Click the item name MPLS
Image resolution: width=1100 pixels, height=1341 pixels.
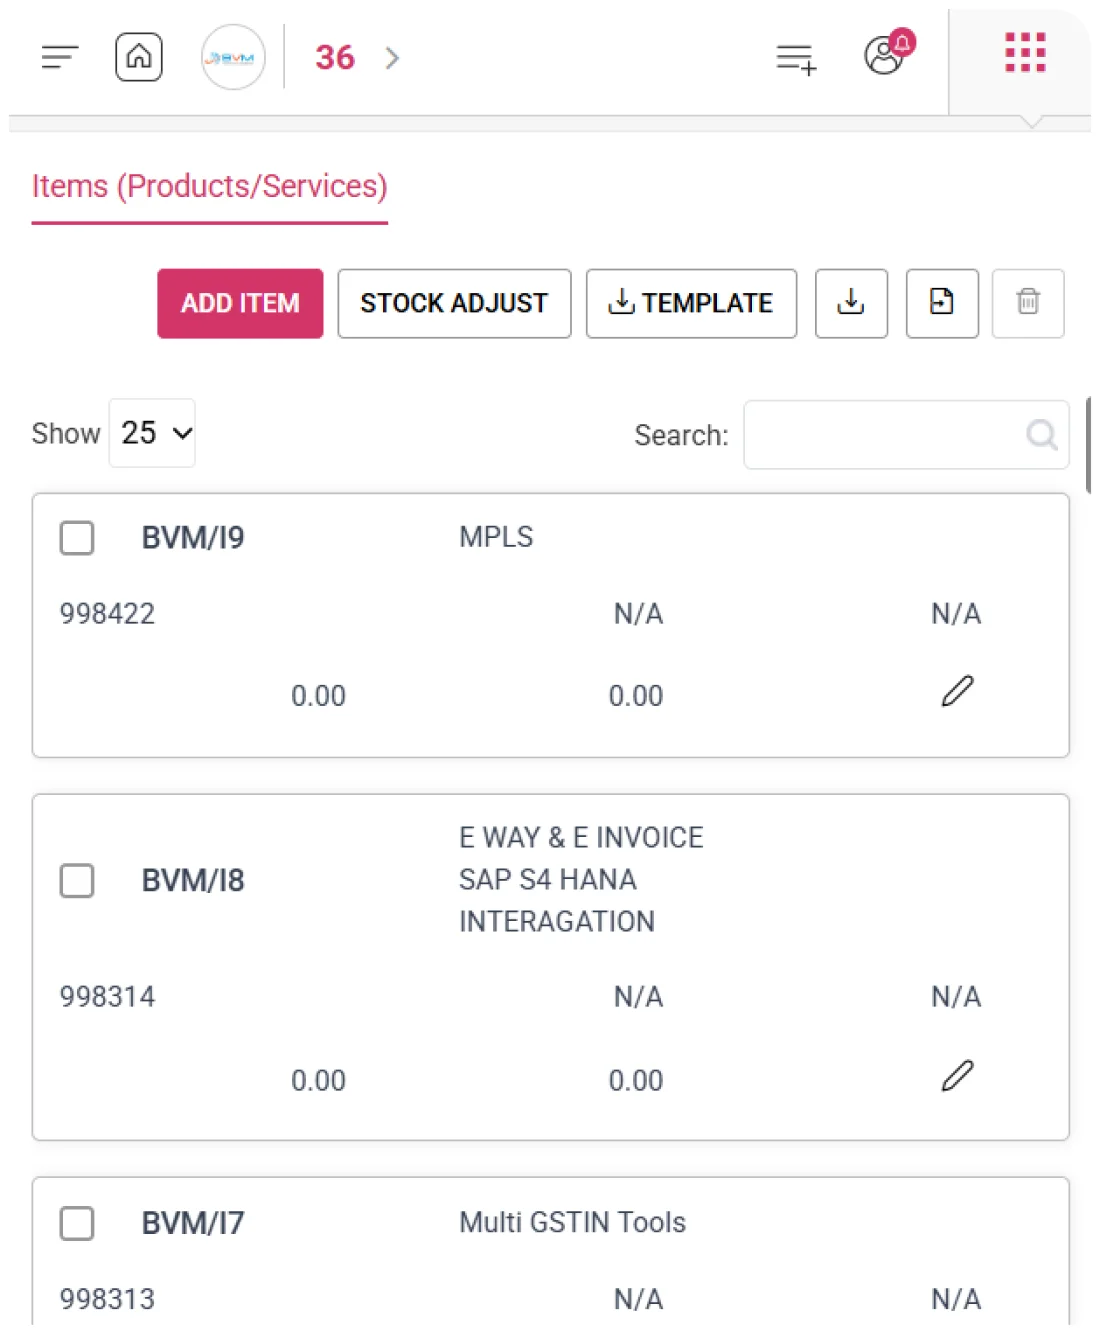click(x=496, y=537)
